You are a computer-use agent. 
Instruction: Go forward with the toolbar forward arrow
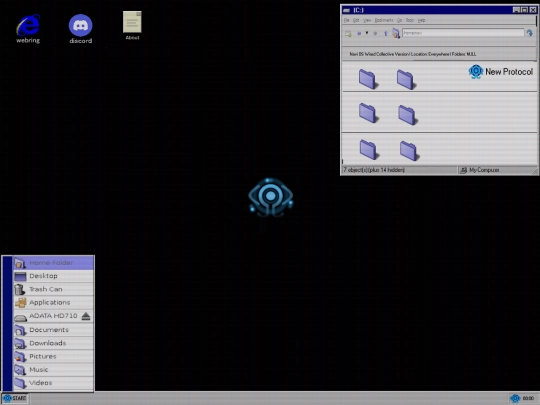375,33
